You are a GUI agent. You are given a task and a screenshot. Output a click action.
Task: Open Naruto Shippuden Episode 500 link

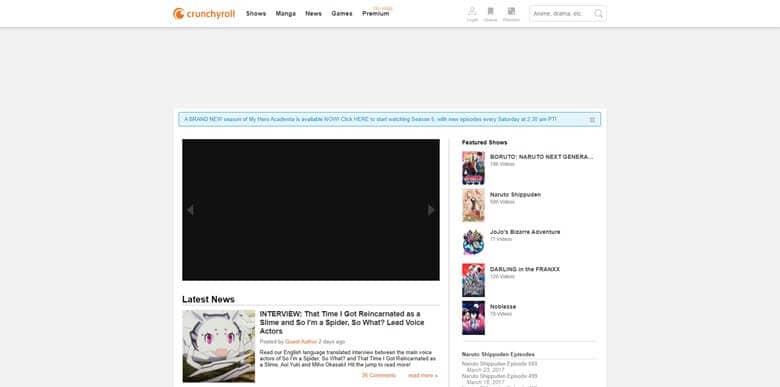[499, 364]
